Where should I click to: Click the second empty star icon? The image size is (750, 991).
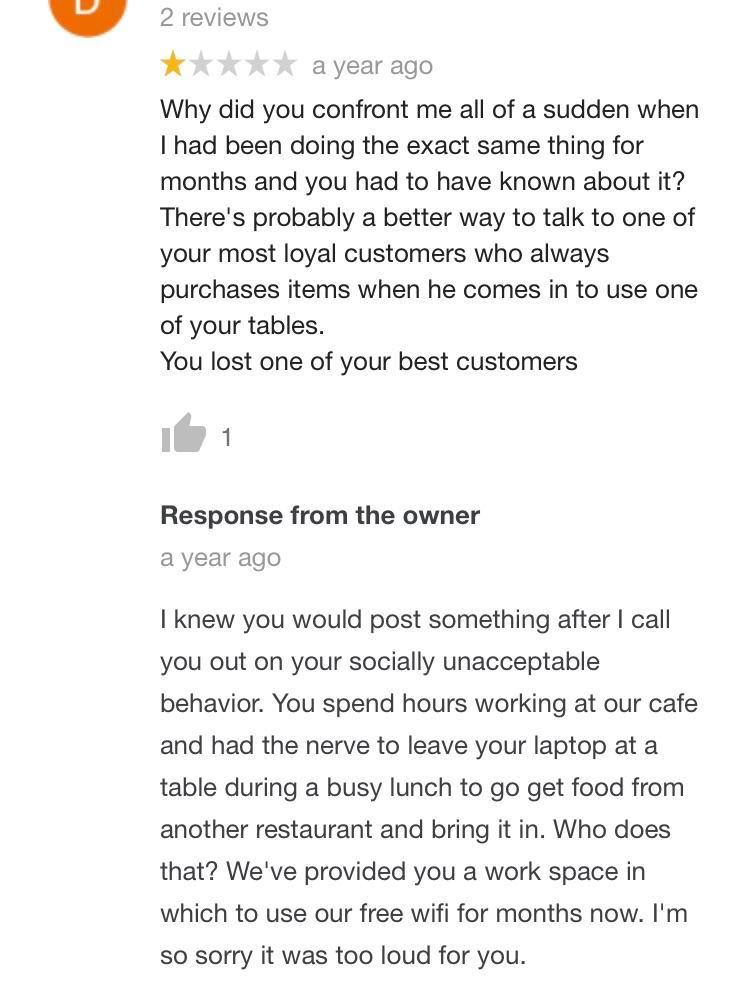click(199, 64)
